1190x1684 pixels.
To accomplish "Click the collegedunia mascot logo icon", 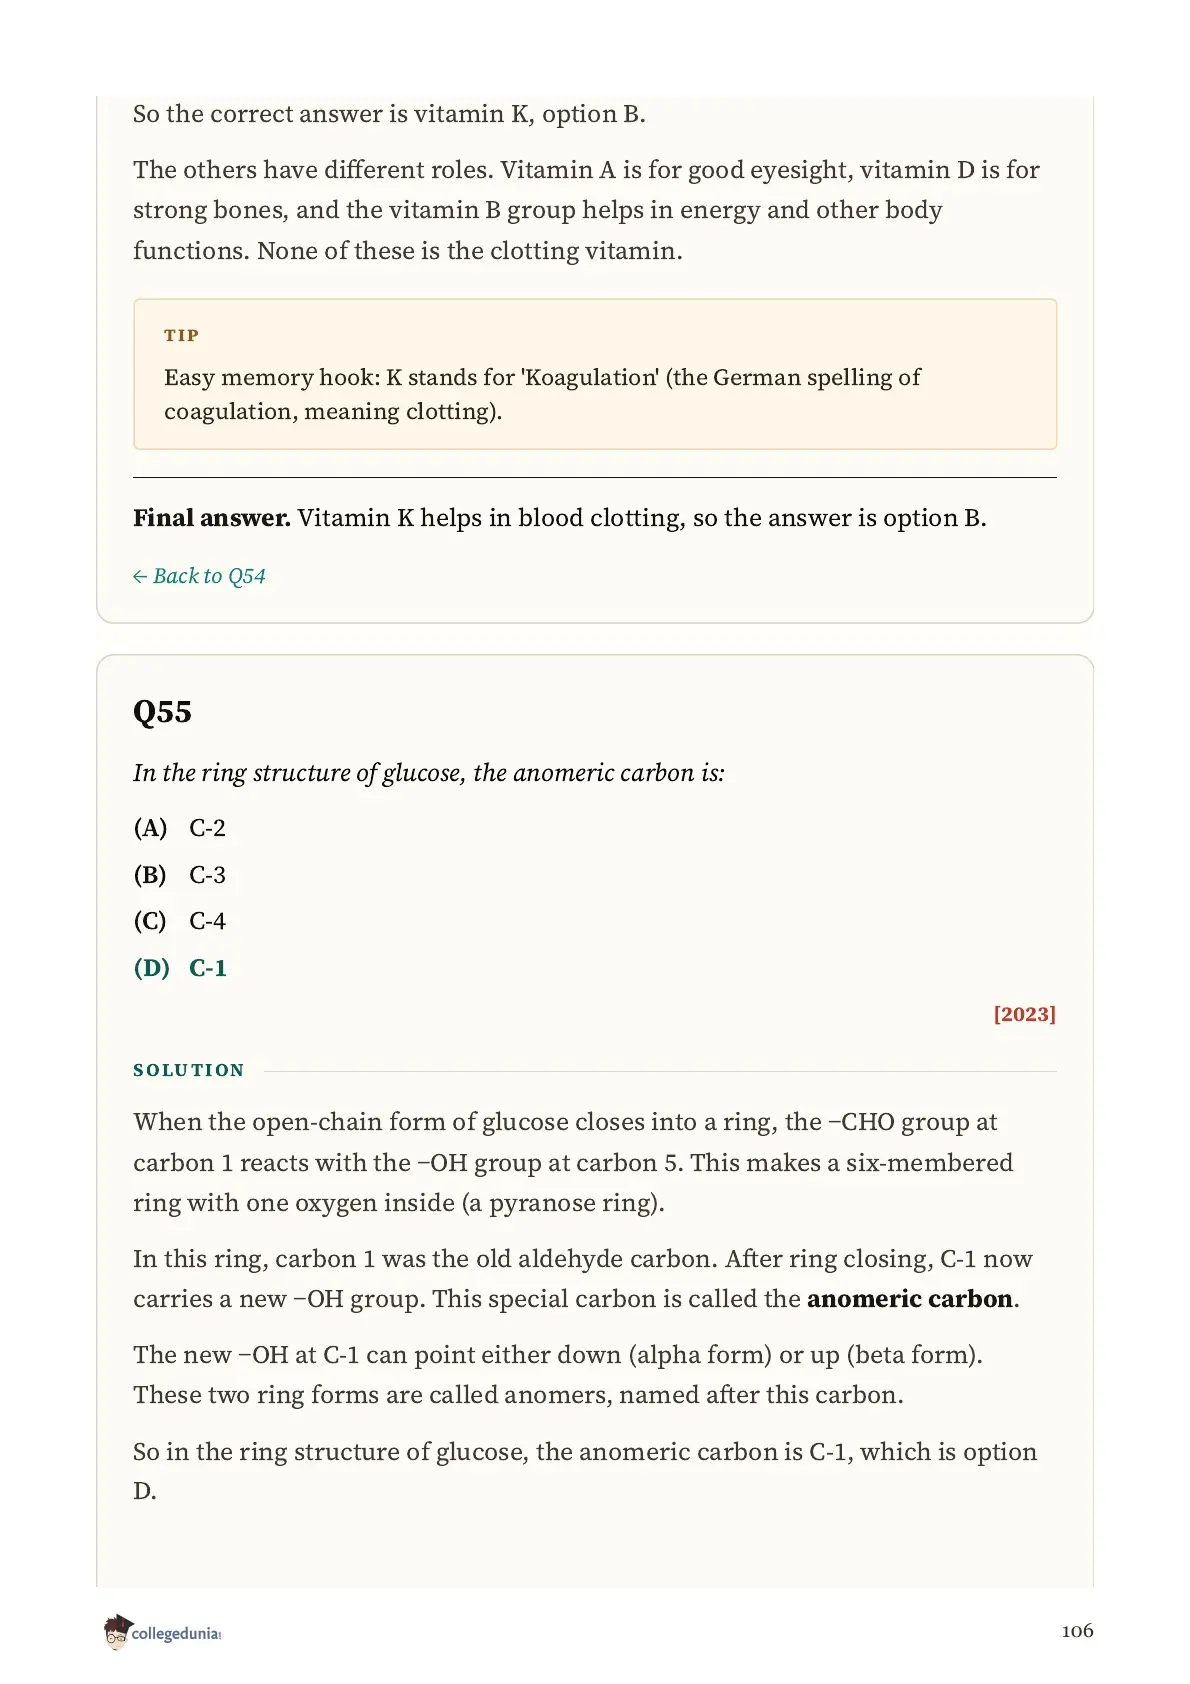I will click(x=117, y=1631).
